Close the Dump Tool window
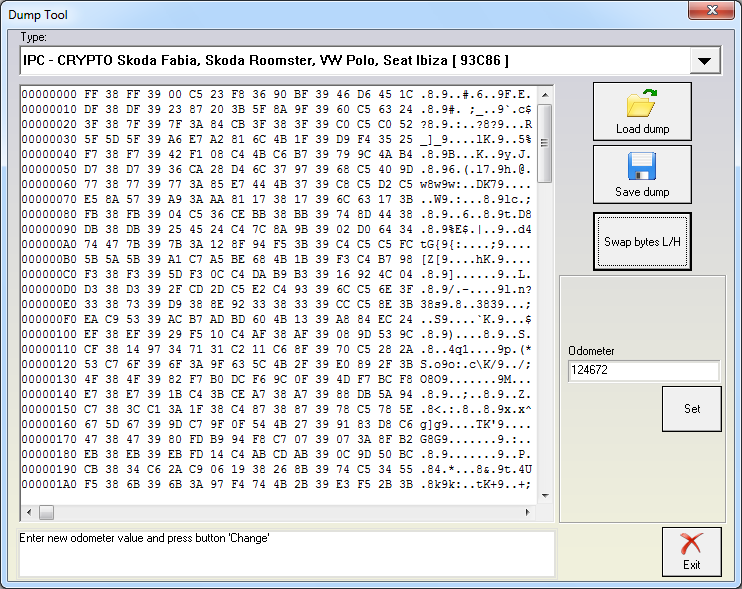This screenshot has width=742, height=589. [712, 10]
